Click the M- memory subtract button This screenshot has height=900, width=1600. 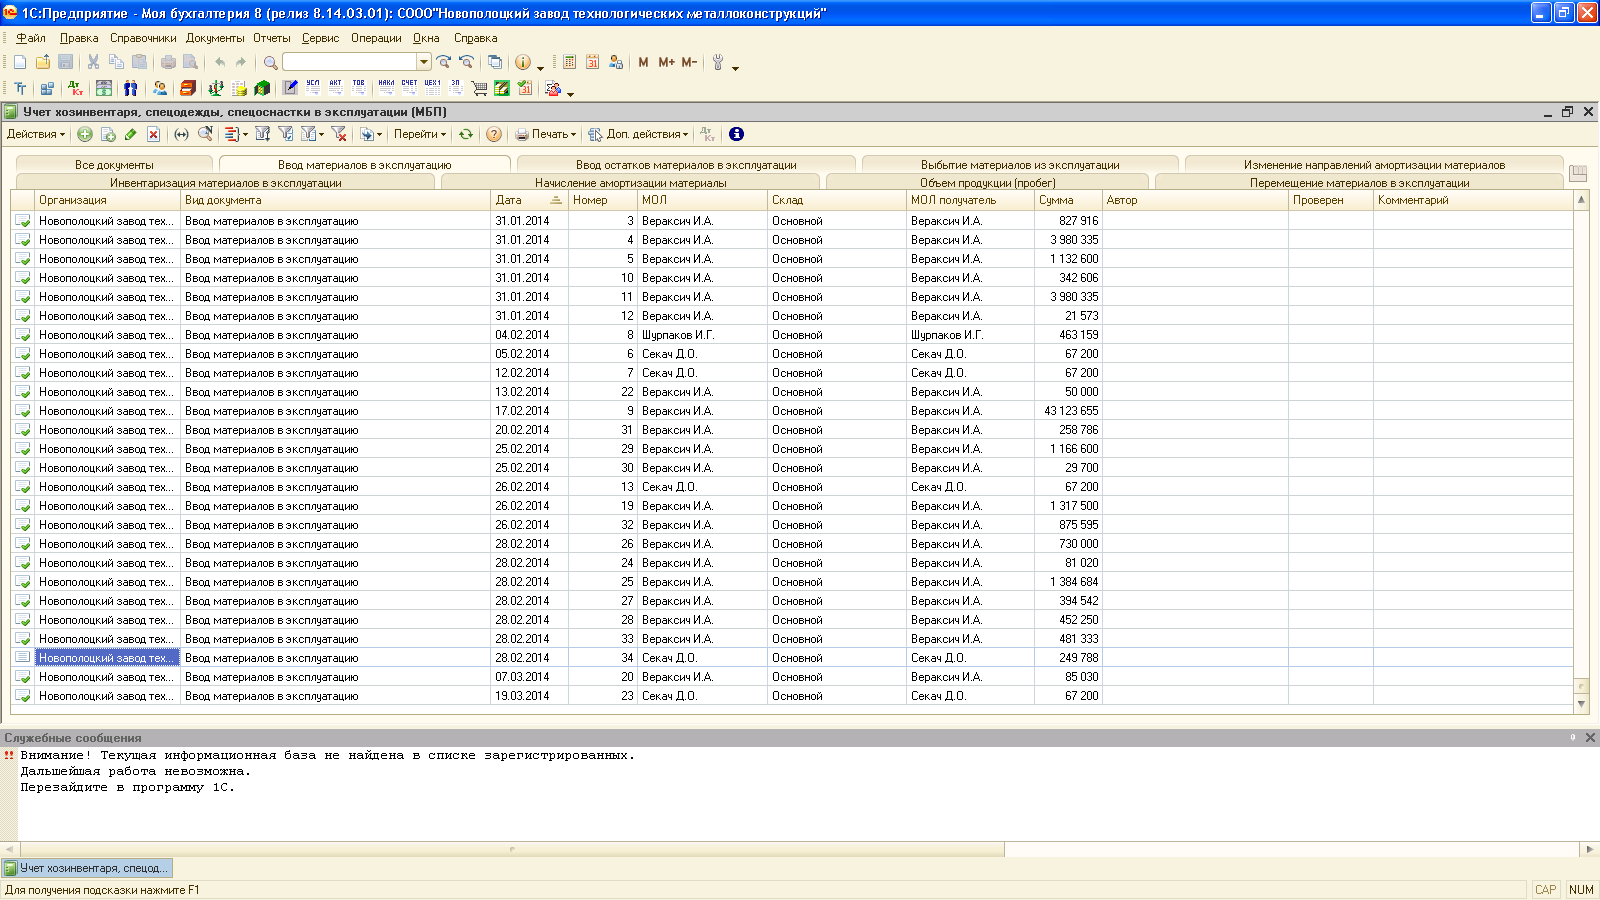point(689,62)
